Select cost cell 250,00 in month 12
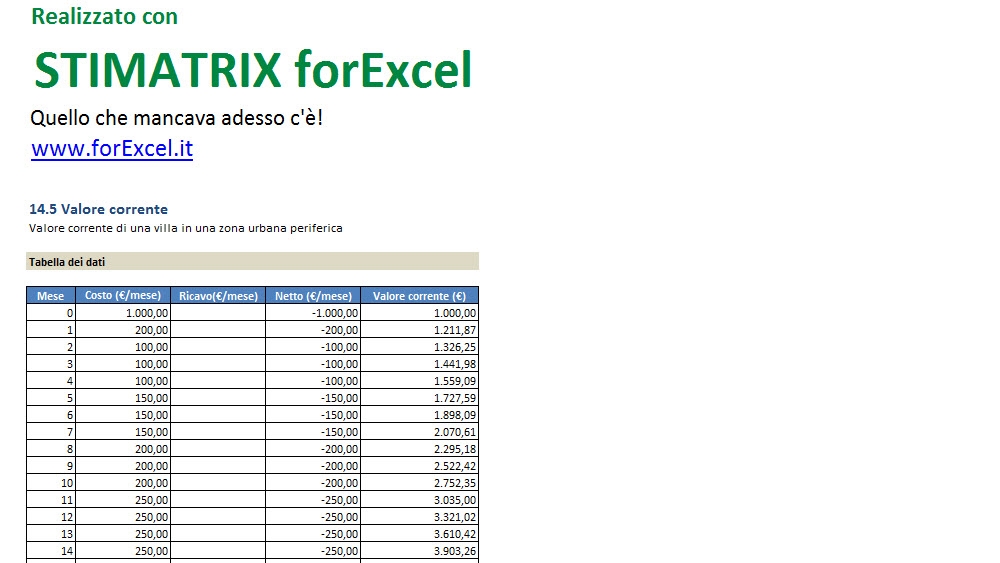This screenshot has height=563, width=1000. (123, 516)
